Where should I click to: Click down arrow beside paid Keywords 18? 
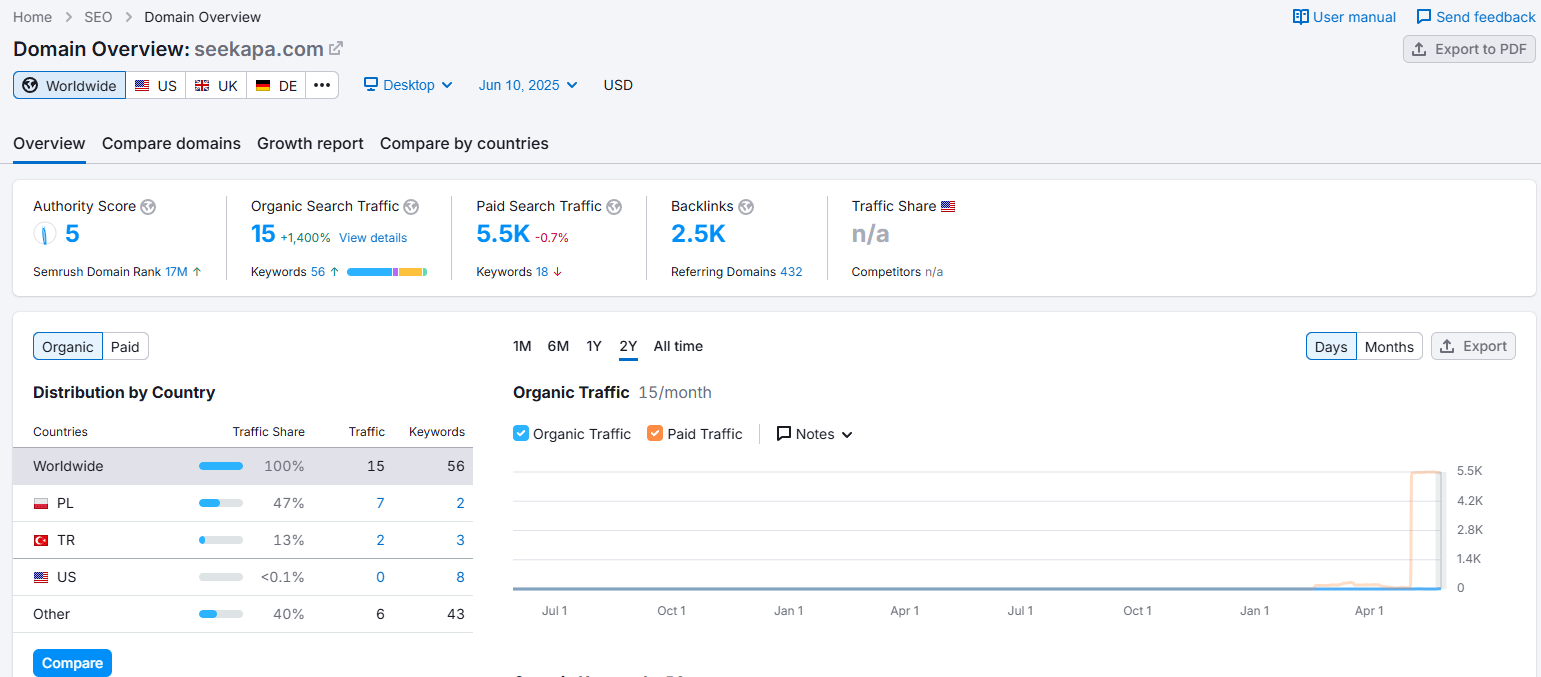[x=557, y=271]
